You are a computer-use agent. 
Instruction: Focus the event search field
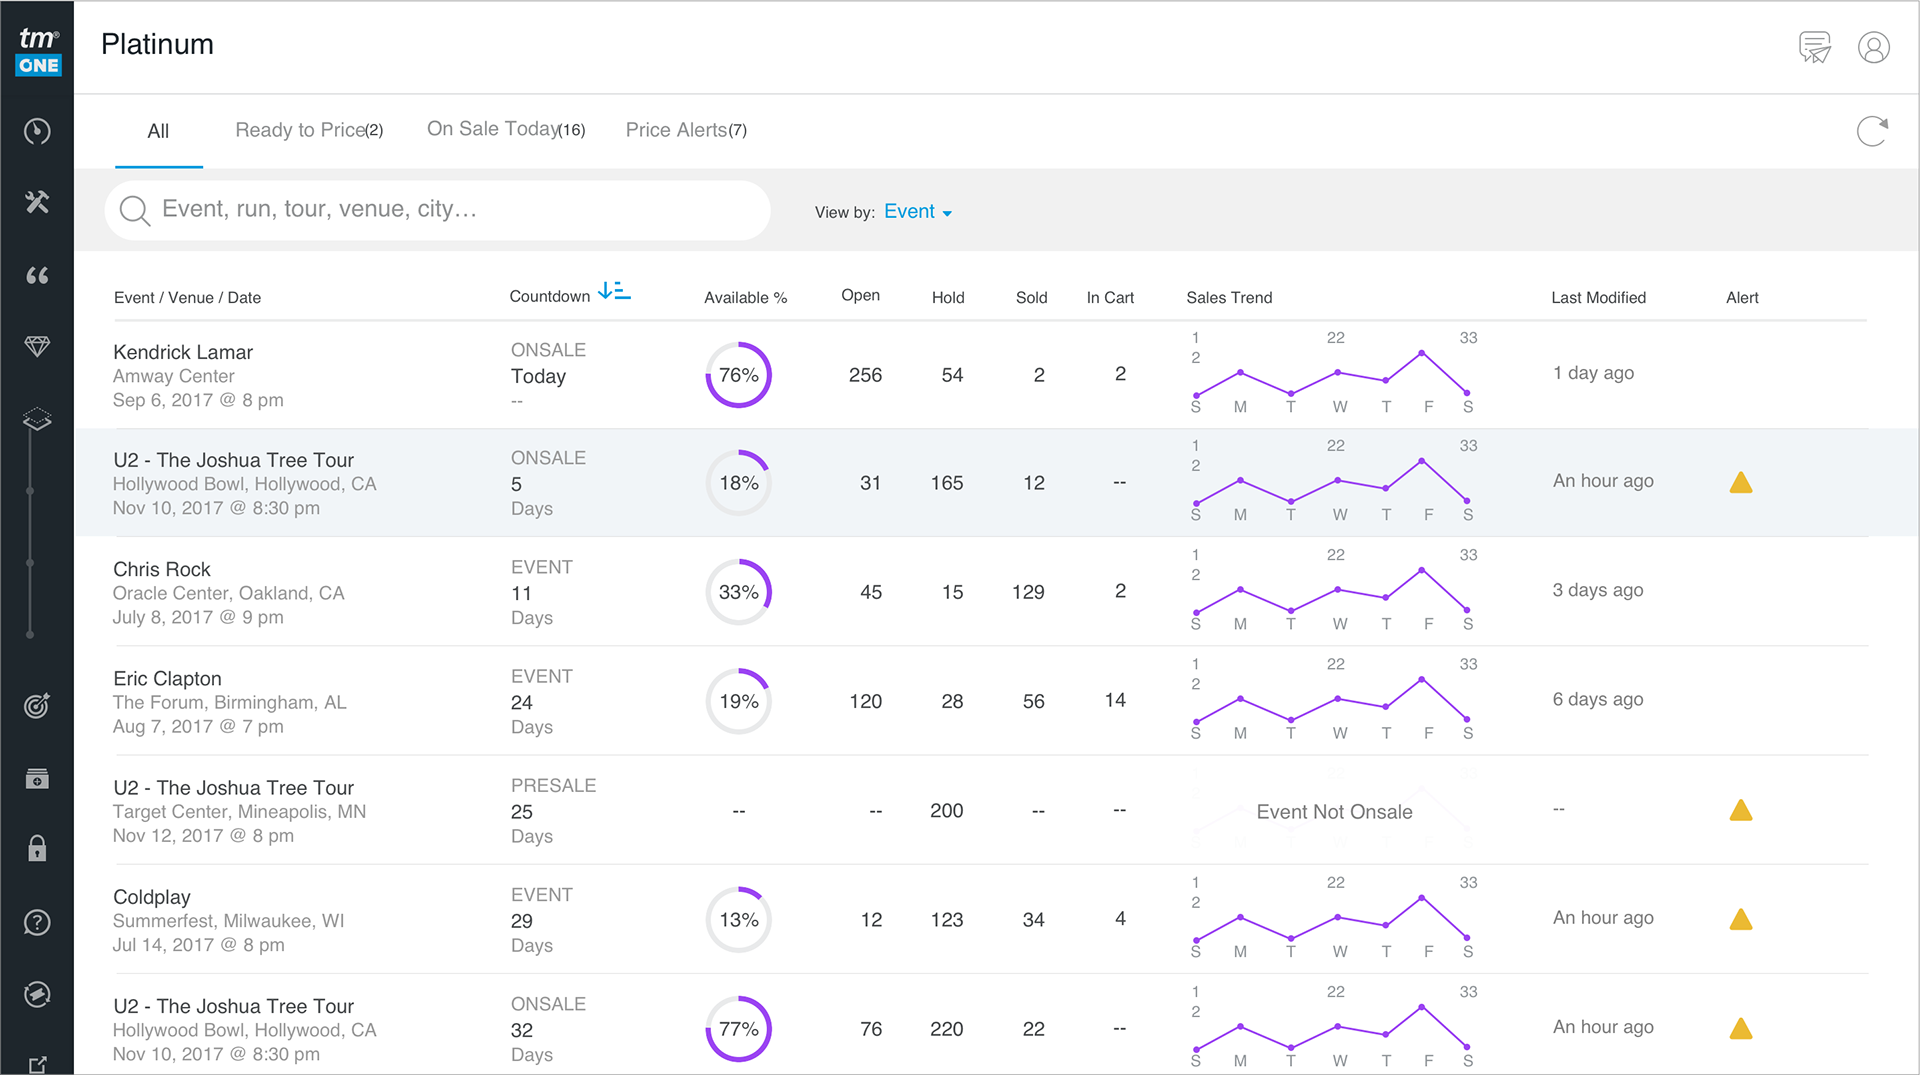coord(437,210)
